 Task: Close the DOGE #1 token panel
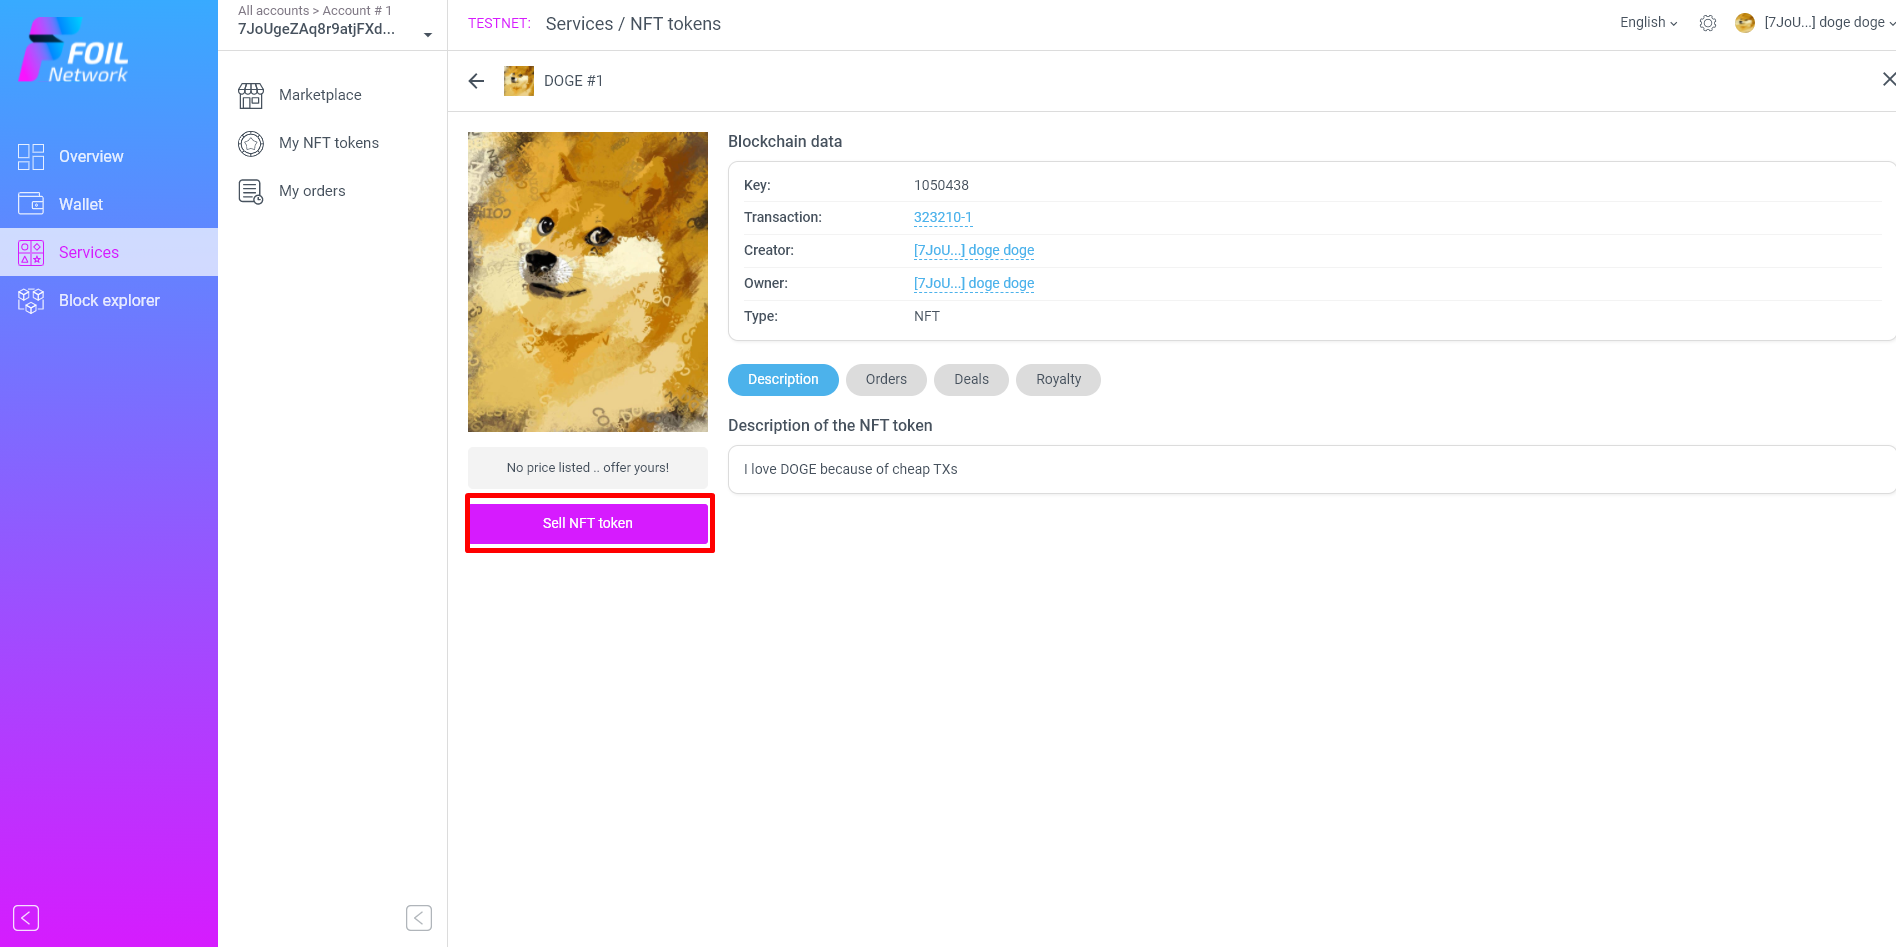(1888, 79)
